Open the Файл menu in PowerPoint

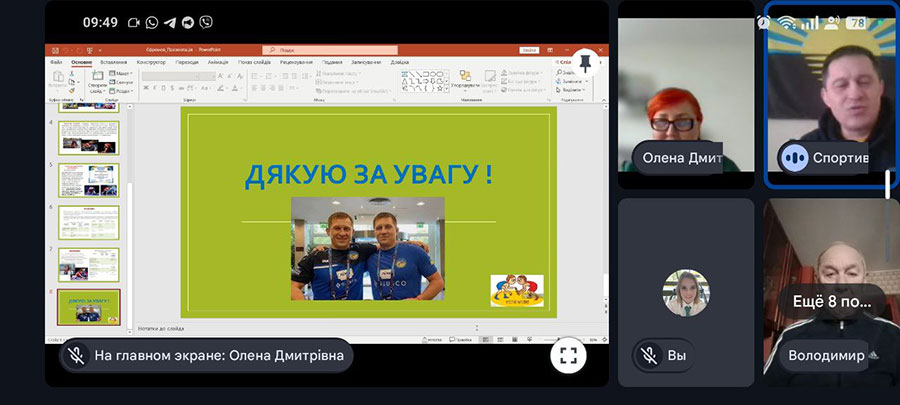pyautogui.click(x=56, y=62)
